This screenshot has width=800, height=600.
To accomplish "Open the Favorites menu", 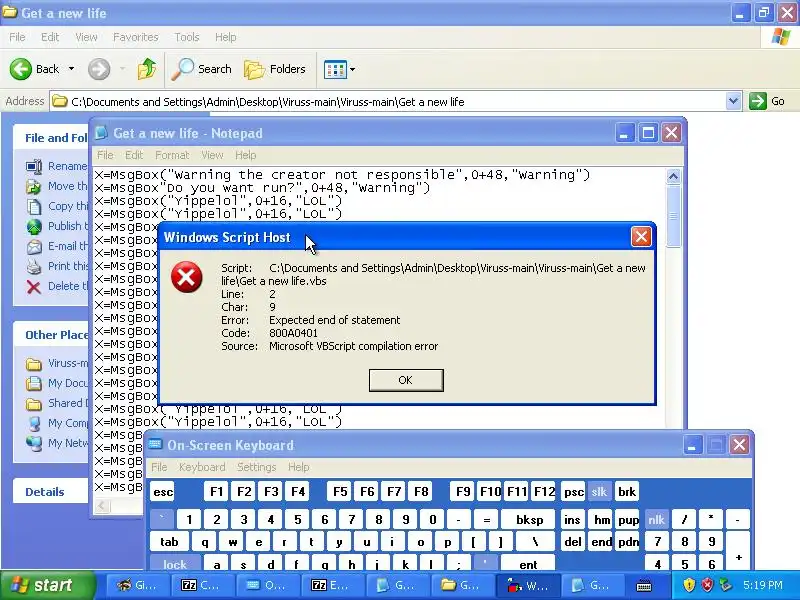I will [136, 37].
